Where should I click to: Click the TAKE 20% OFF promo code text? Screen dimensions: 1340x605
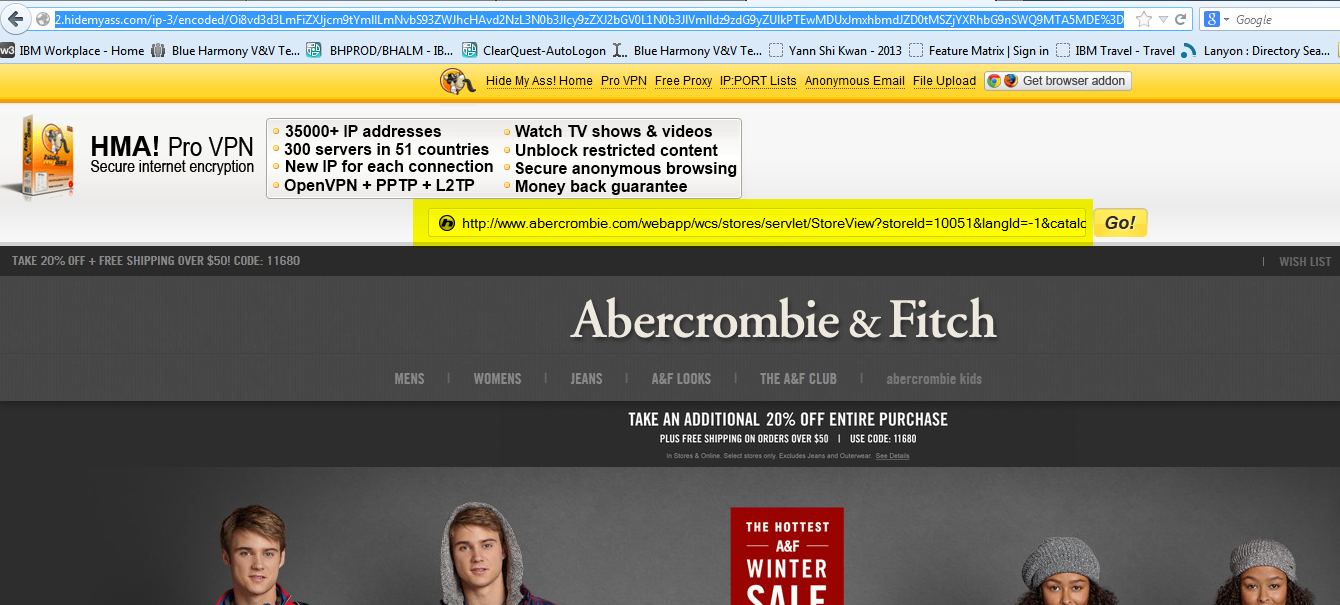tap(156, 261)
